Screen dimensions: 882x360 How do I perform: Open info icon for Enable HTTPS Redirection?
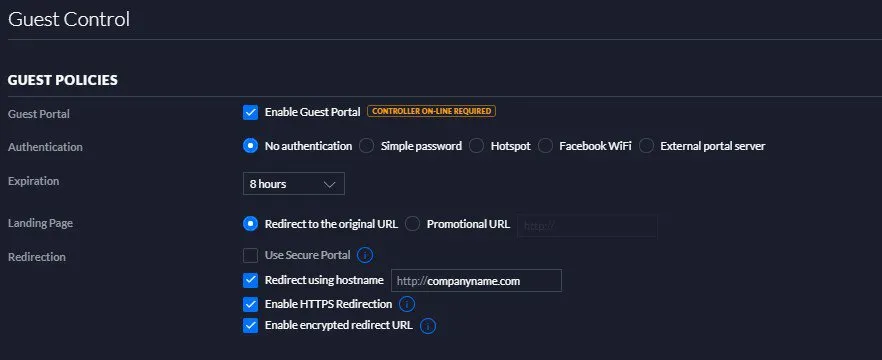pos(407,304)
